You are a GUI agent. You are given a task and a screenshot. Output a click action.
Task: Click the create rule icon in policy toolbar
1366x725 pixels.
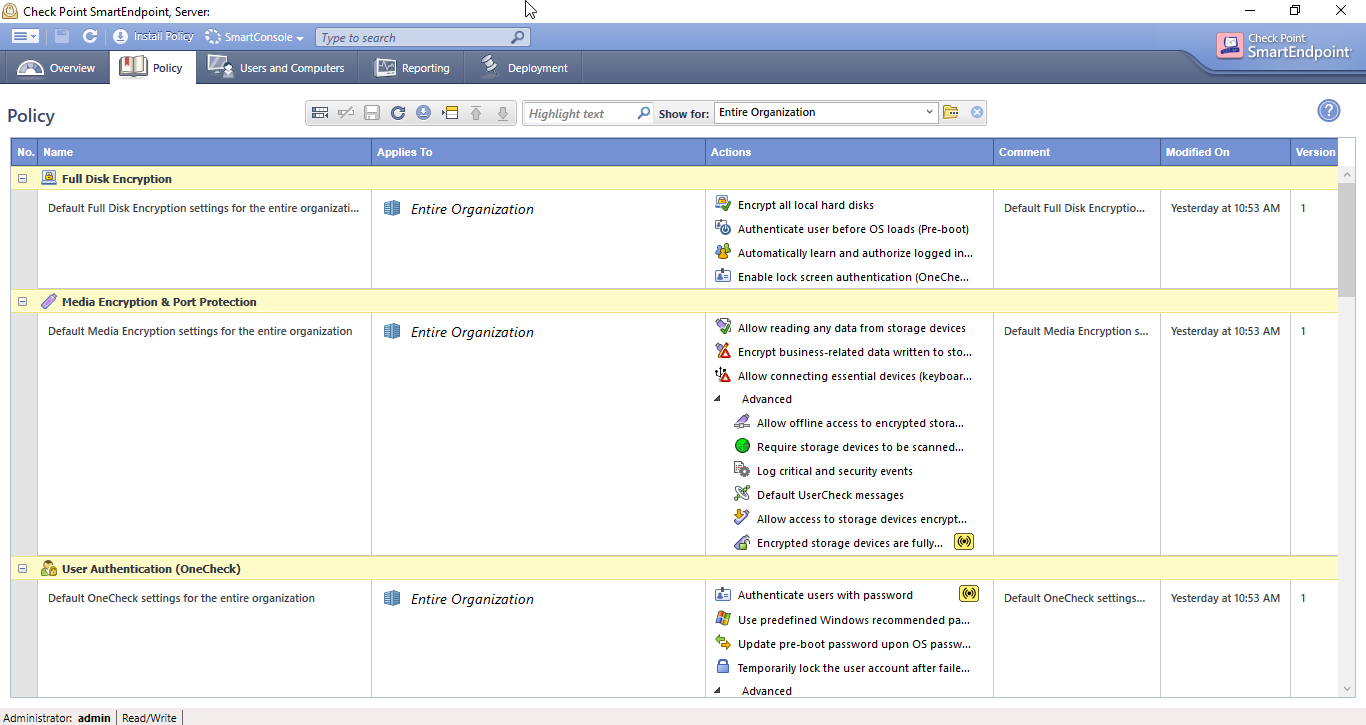tap(320, 113)
